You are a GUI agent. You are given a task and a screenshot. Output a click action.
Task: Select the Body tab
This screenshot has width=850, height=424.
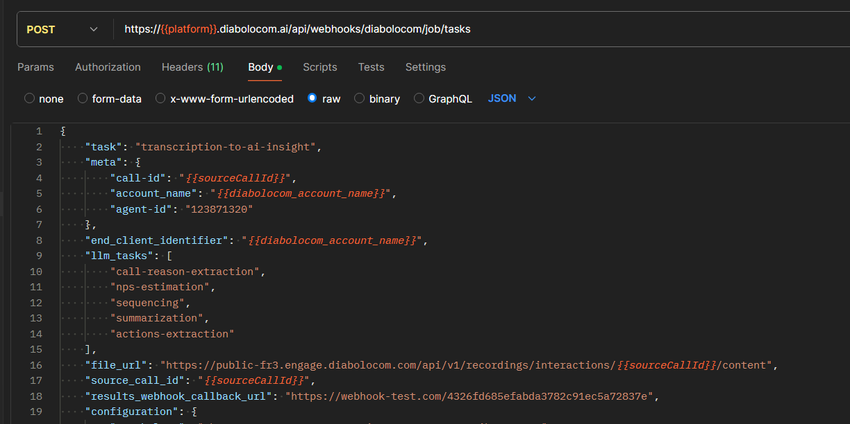click(x=261, y=67)
